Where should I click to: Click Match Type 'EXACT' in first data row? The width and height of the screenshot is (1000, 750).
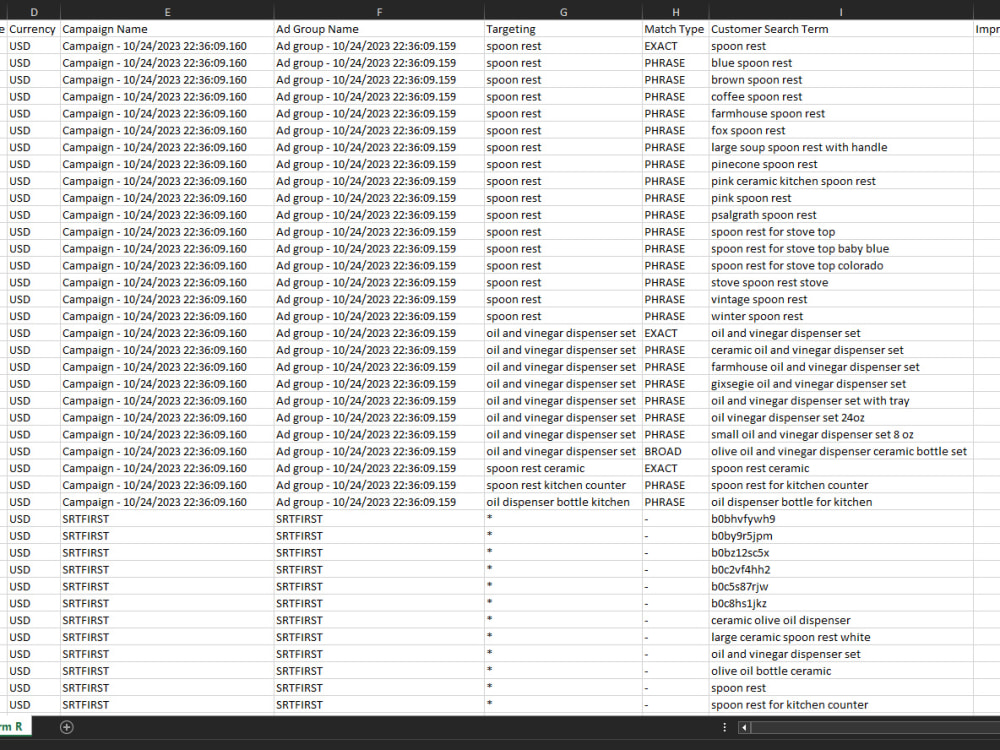click(x=675, y=46)
